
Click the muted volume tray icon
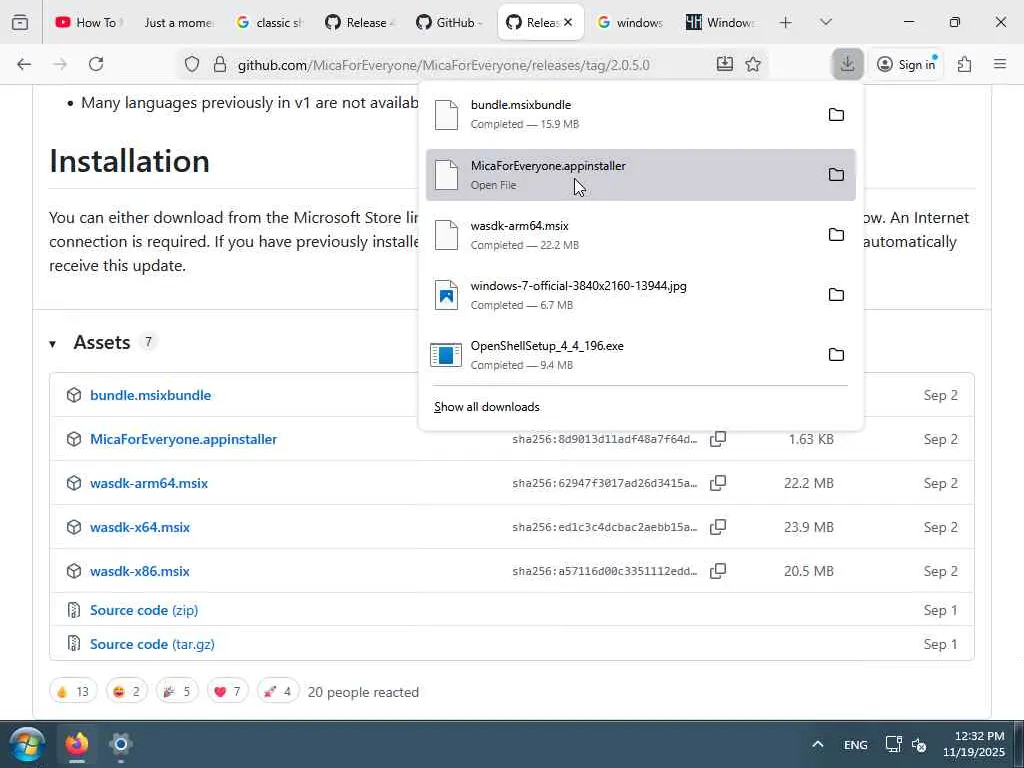click(x=919, y=744)
